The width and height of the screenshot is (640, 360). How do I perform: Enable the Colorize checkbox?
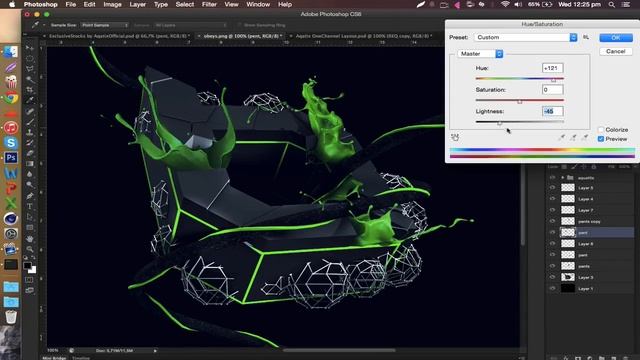tap(601, 129)
